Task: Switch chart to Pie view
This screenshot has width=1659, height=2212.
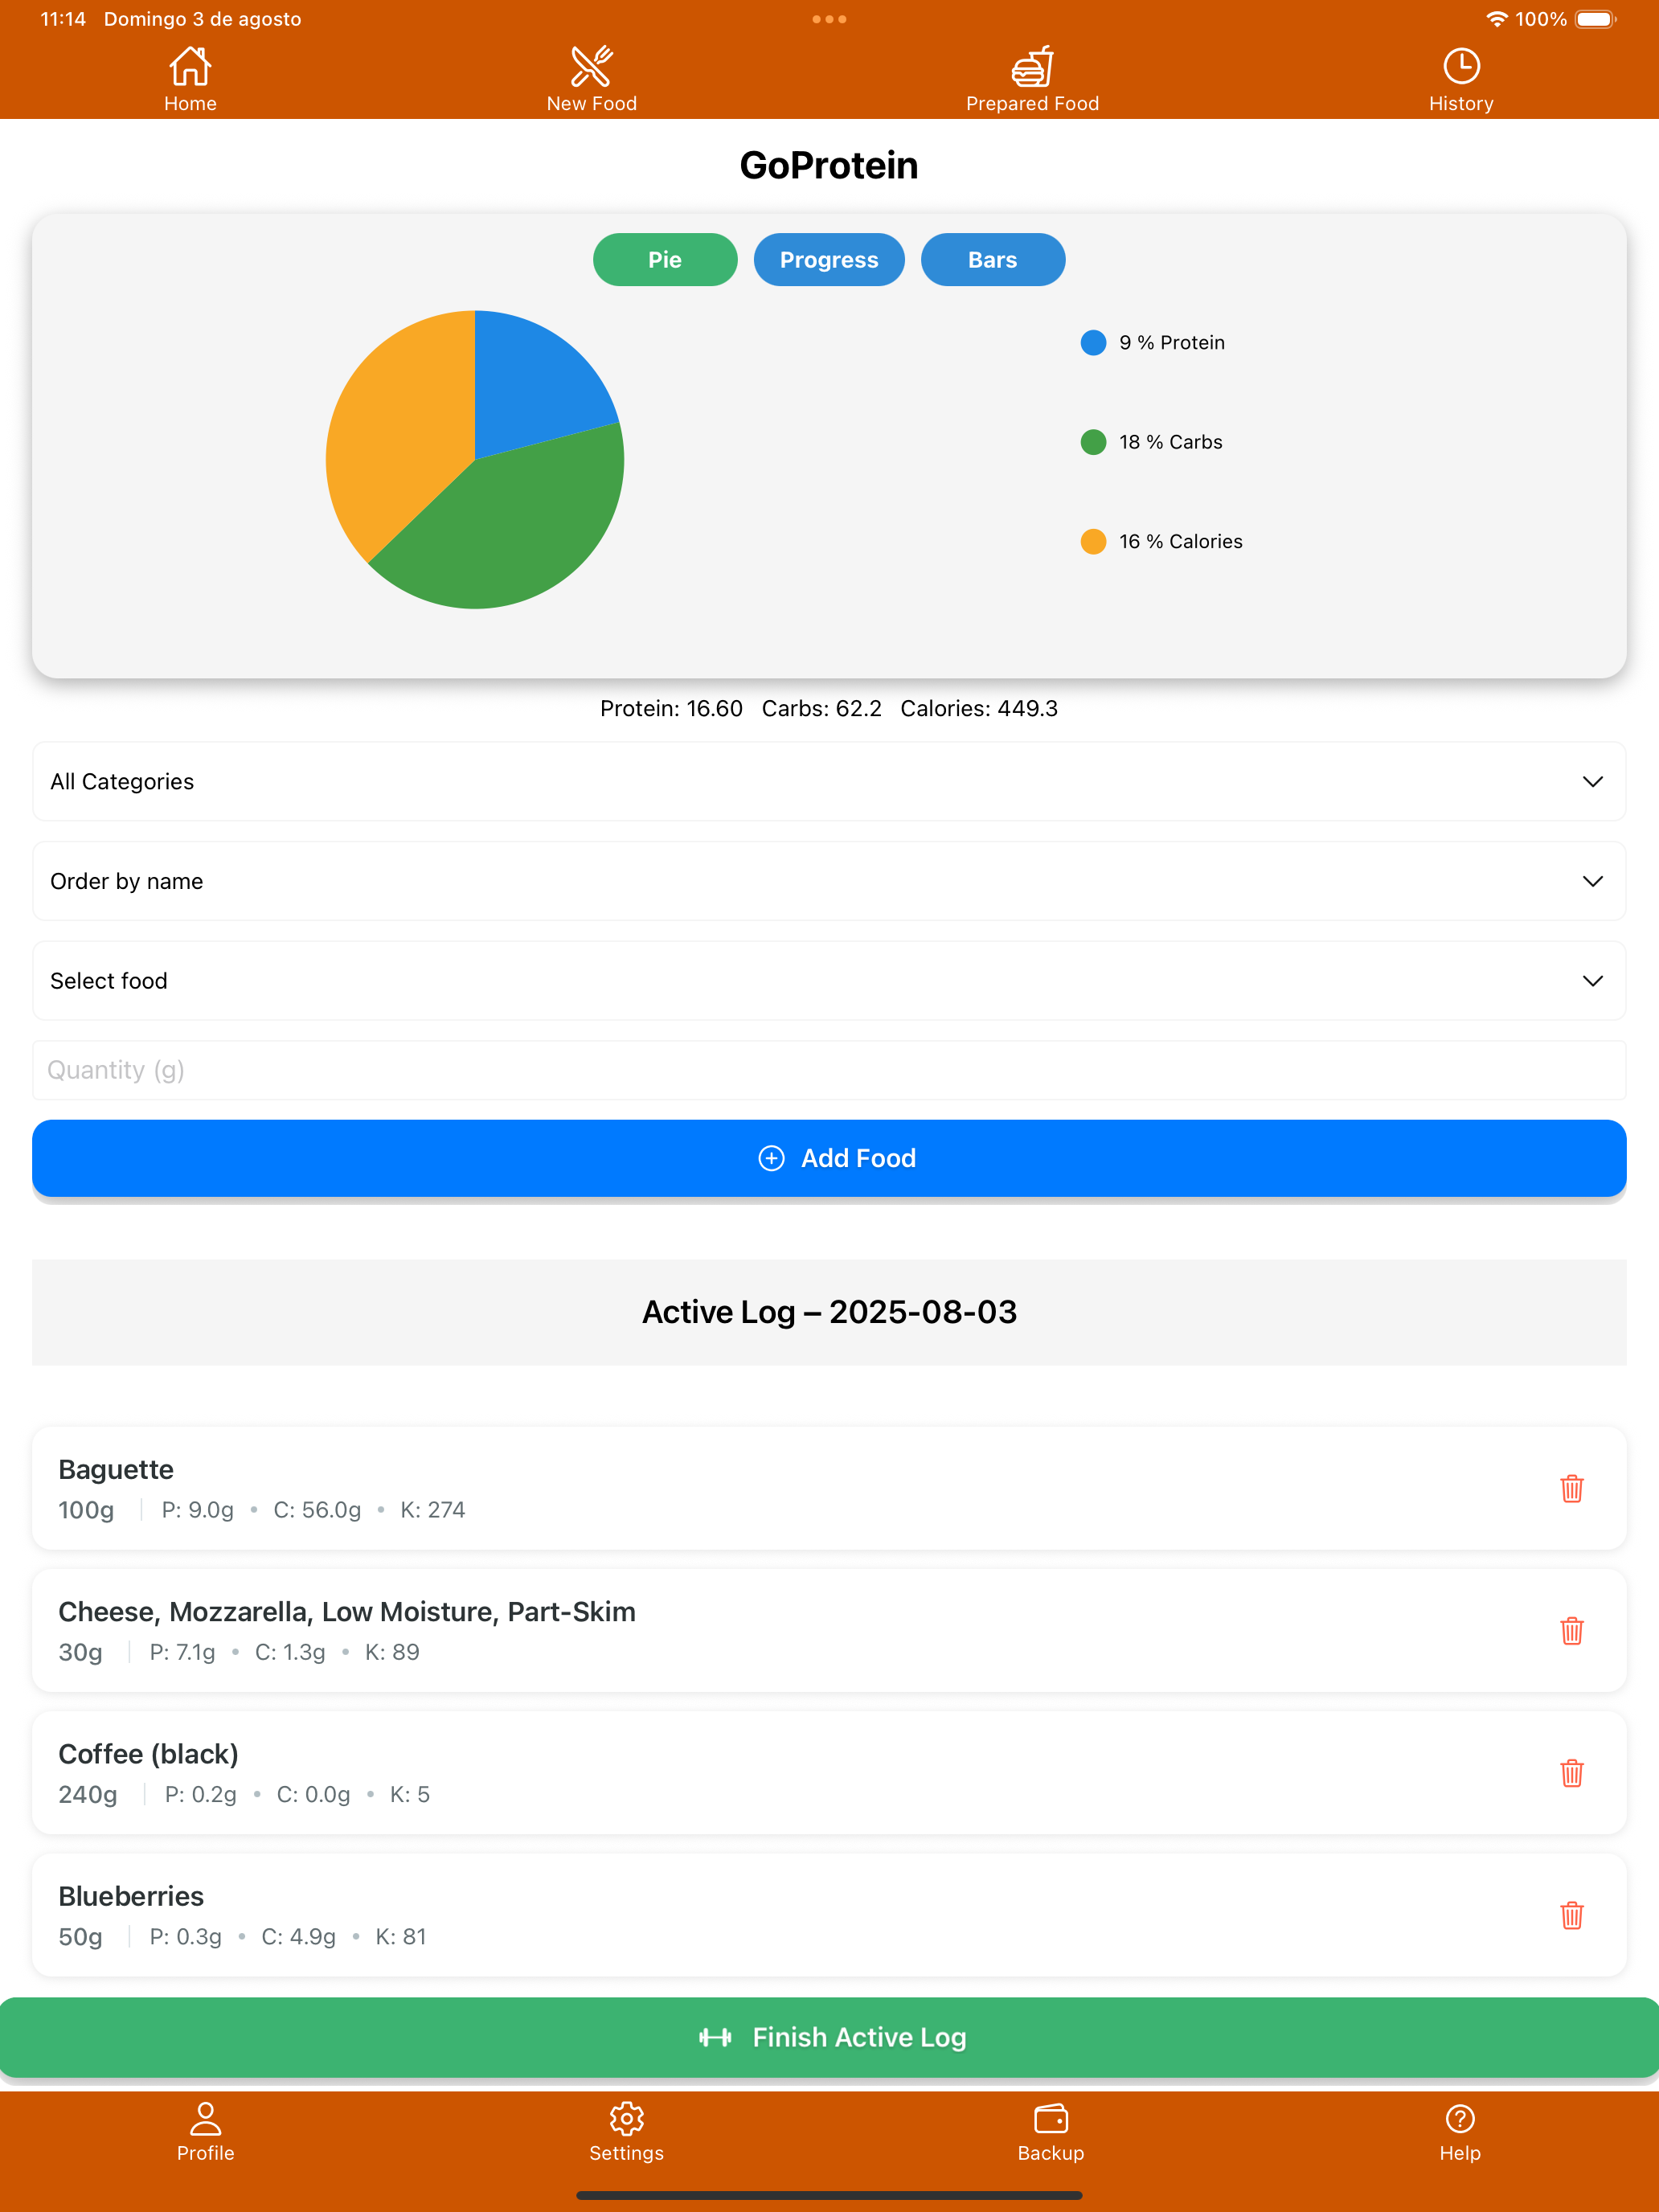Action: point(665,260)
